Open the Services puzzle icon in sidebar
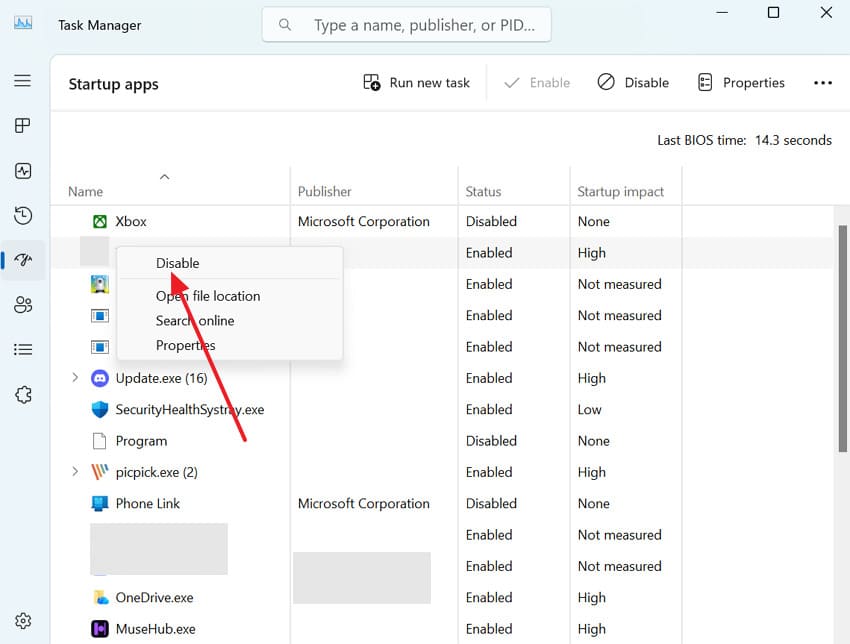850x644 pixels. pos(23,395)
